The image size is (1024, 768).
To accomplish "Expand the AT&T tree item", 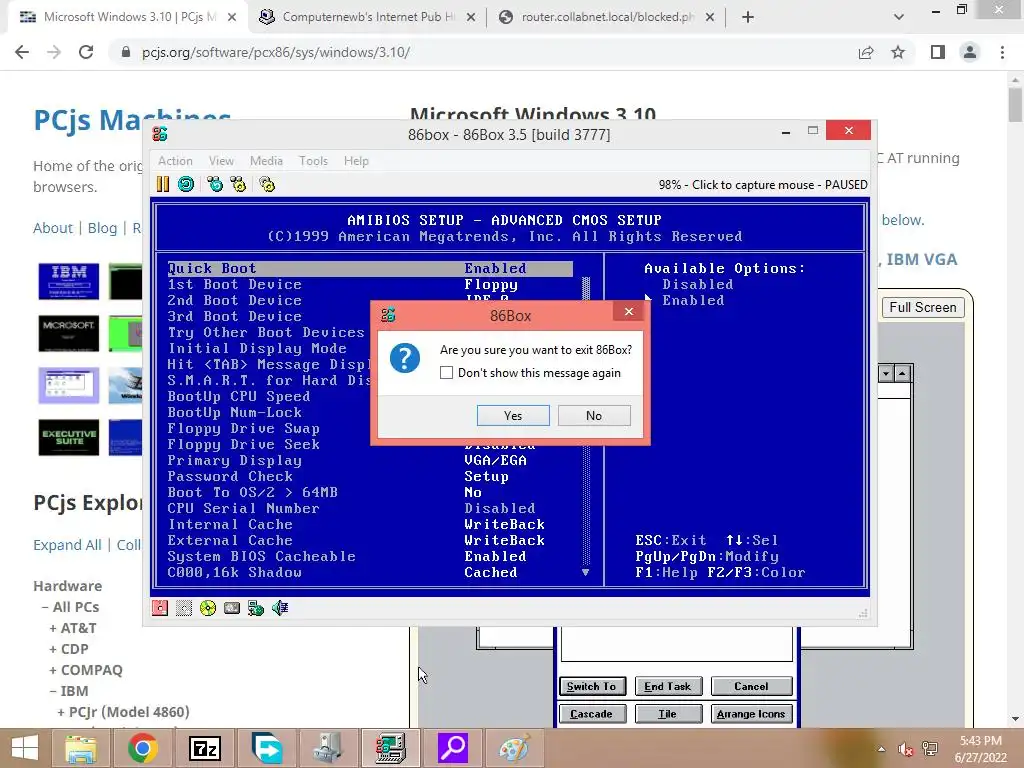I will pos(72,628).
